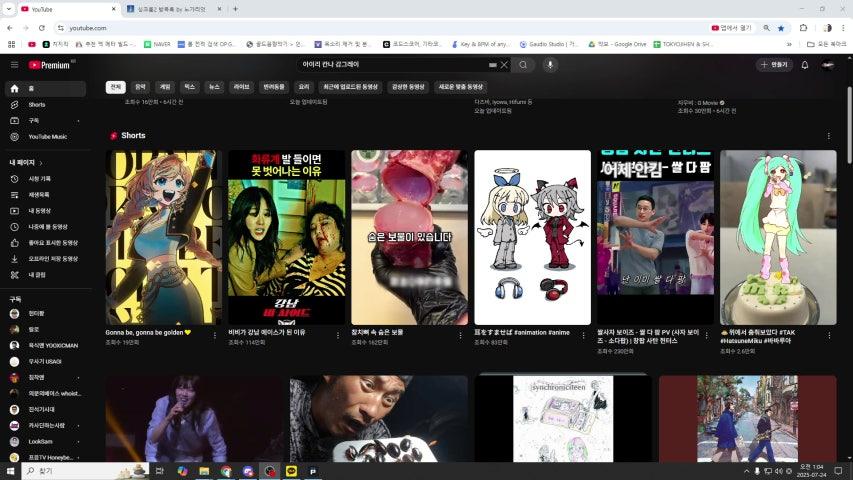This screenshot has width=853, height=480.
Task: Open options for the #HatsuneMiku short
Action: (x=830, y=336)
